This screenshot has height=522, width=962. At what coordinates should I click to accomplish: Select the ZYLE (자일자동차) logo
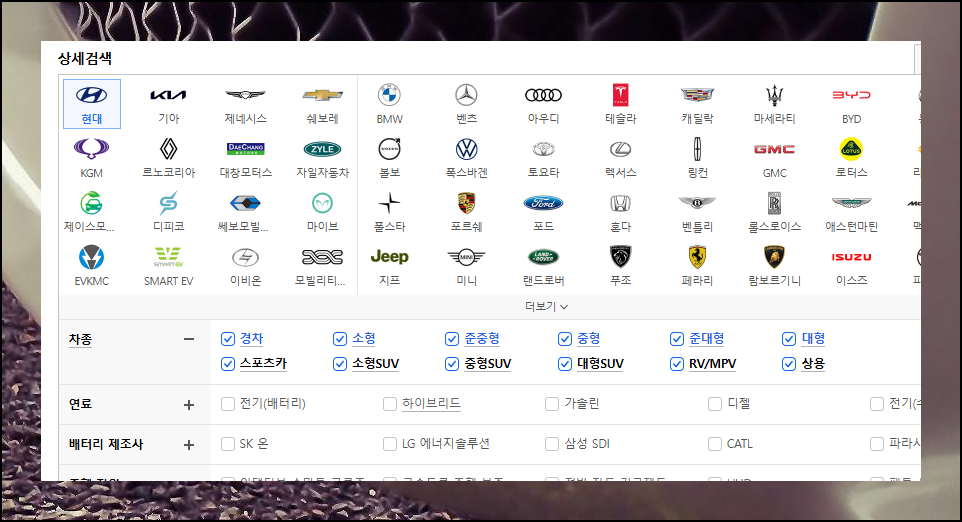[323, 149]
